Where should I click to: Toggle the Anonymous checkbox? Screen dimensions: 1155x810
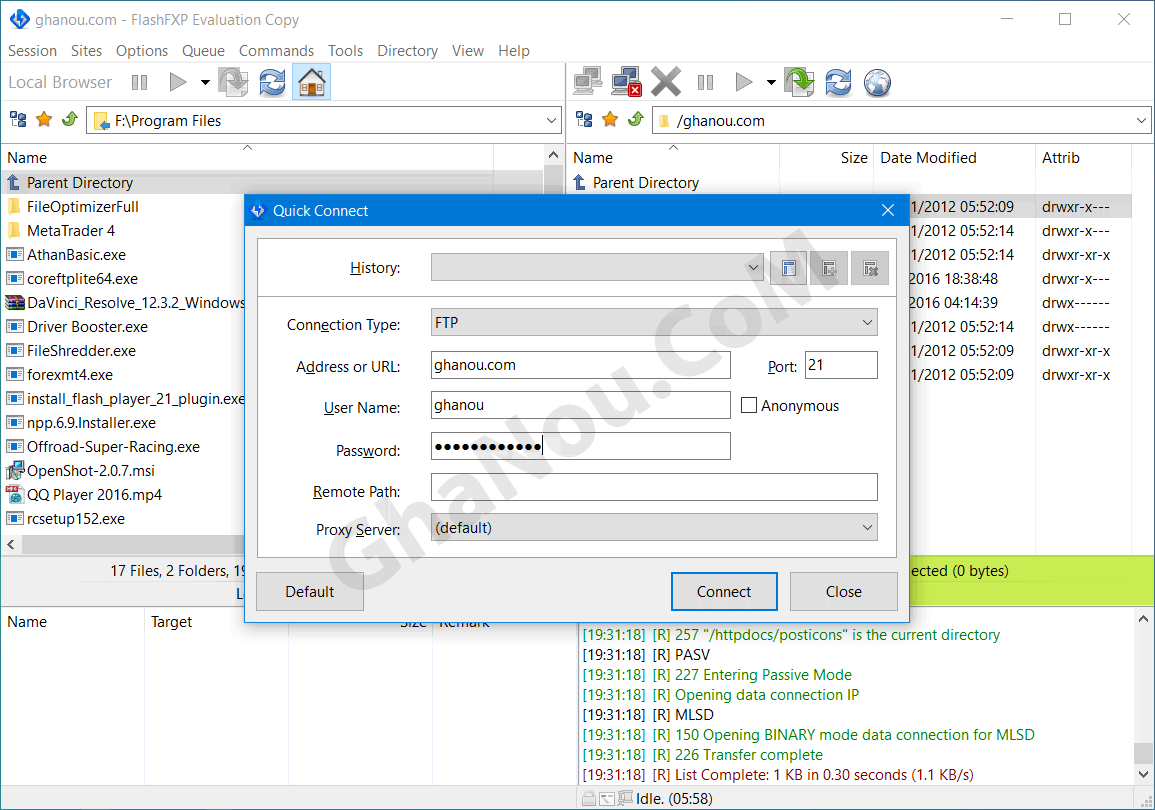click(x=749, y=406)
